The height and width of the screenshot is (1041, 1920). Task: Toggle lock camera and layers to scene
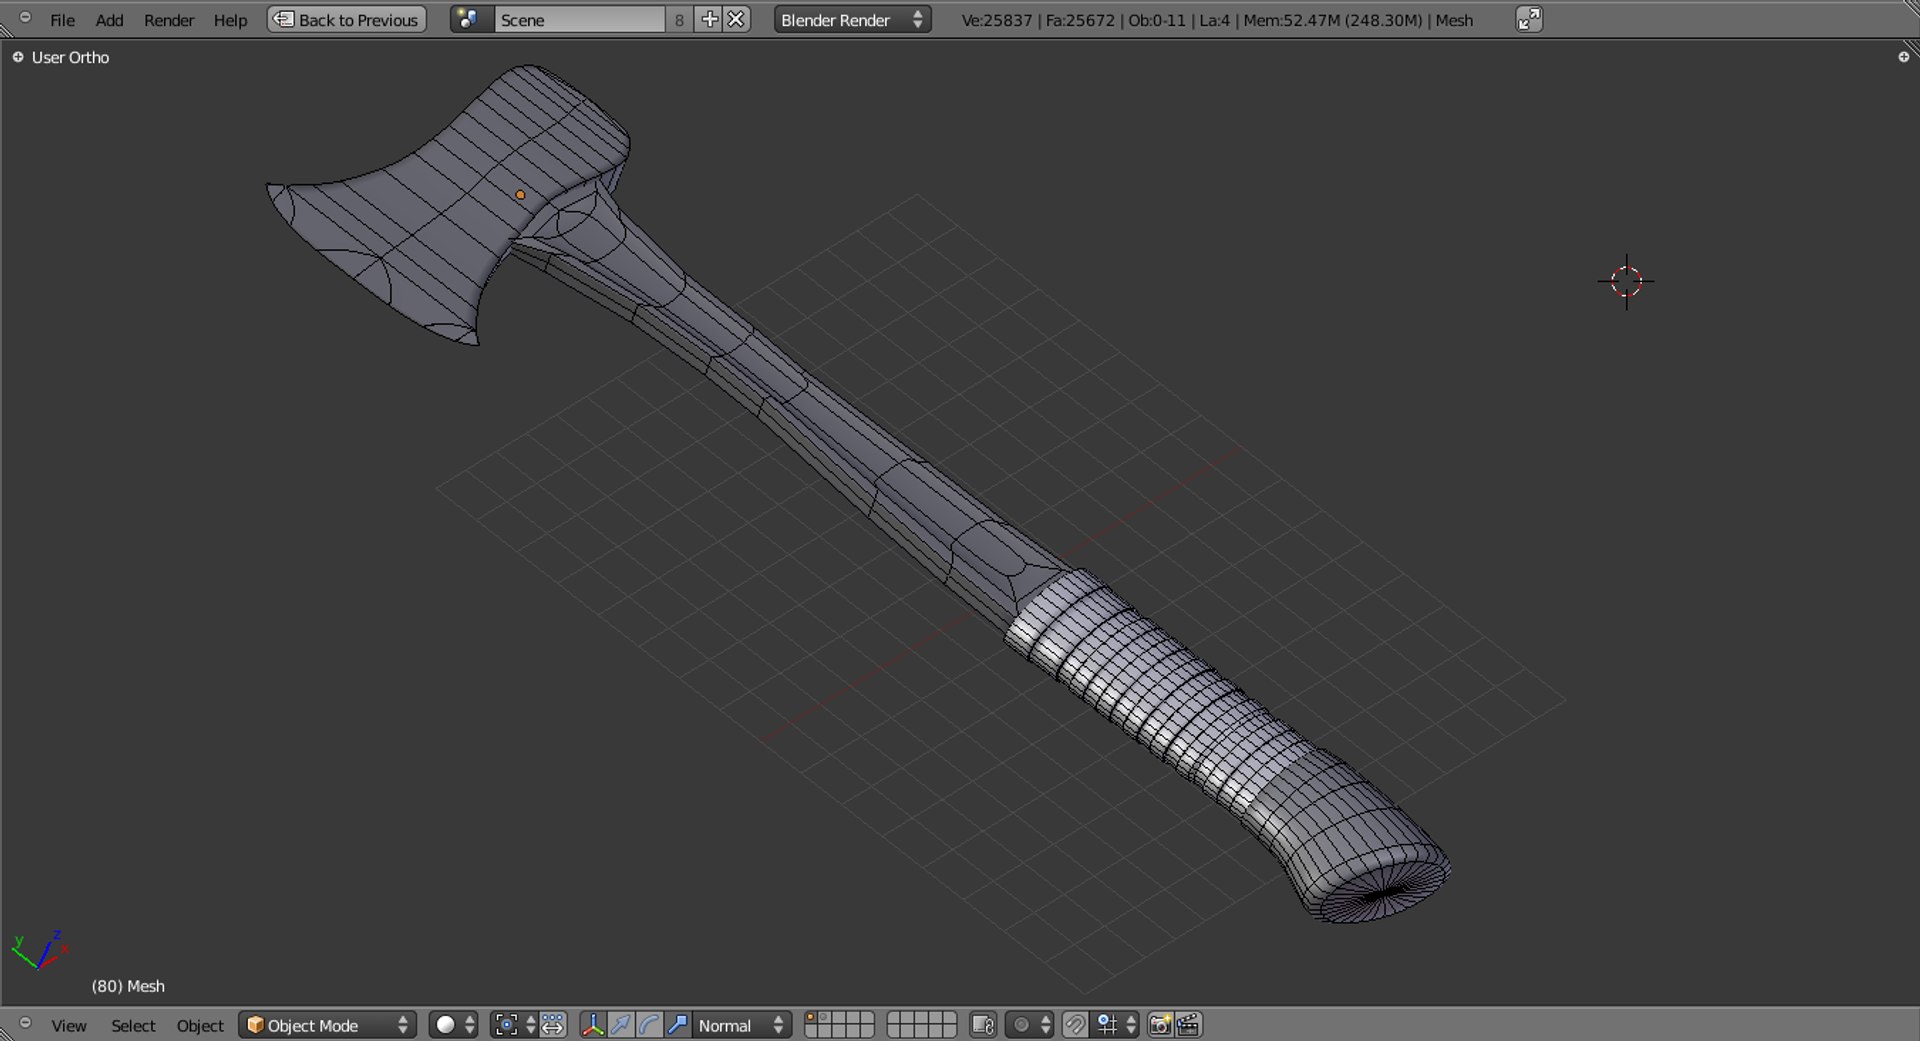tap(983, 1025)
